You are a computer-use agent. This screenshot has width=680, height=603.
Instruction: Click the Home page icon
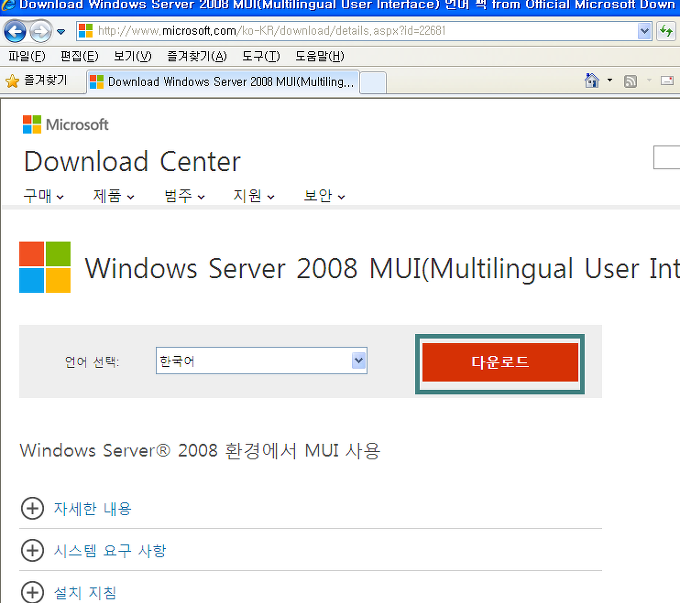(x=592, y=81)
